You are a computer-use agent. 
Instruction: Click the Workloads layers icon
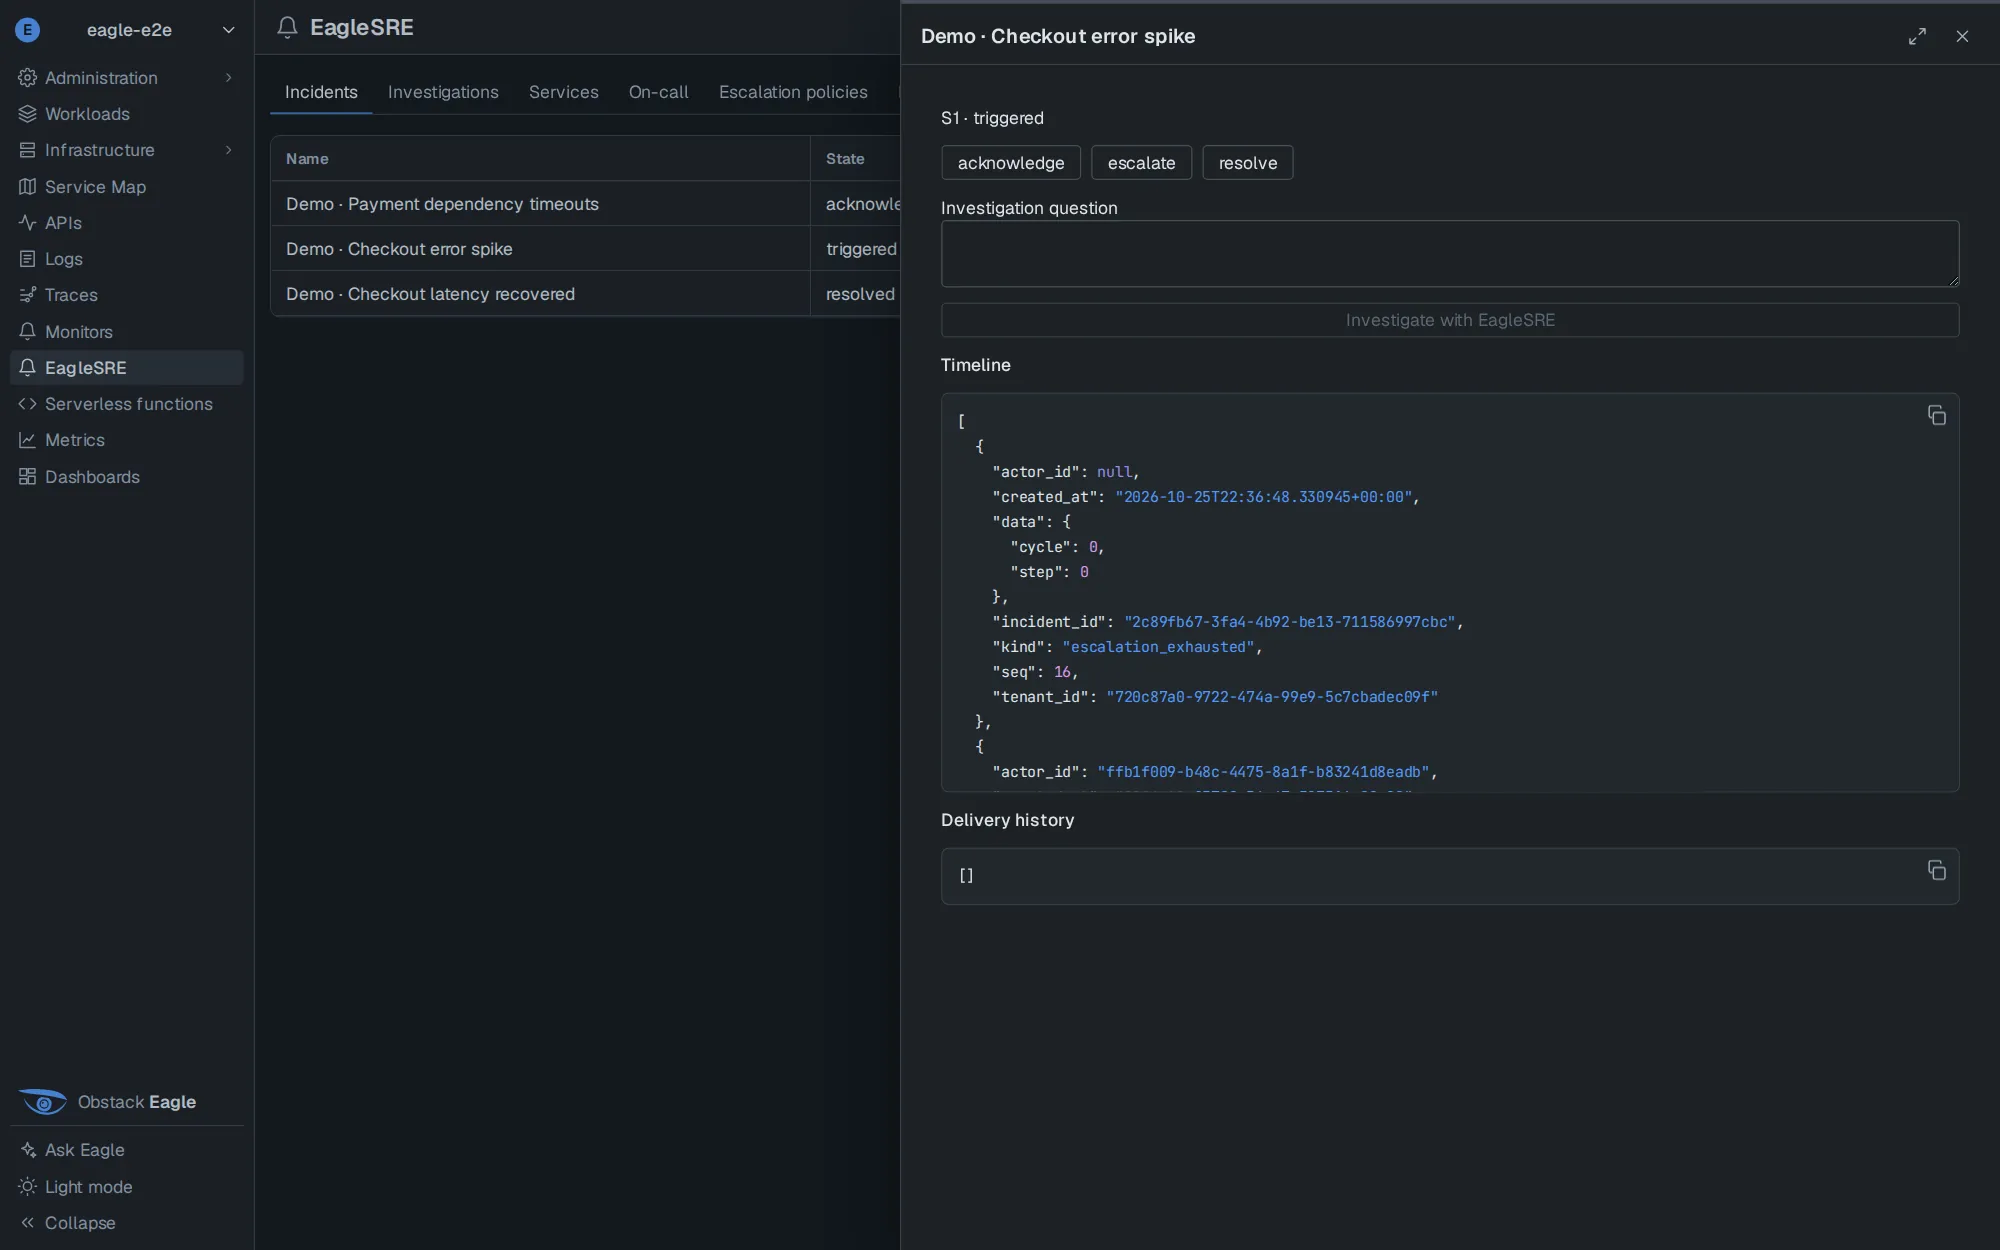click(x=27, y=114)
